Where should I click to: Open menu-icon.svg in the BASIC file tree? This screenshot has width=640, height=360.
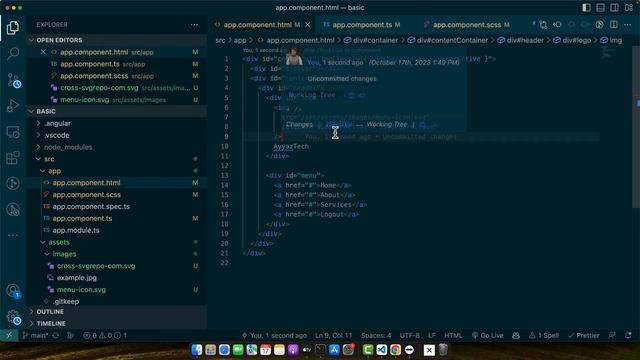(116, 289)
